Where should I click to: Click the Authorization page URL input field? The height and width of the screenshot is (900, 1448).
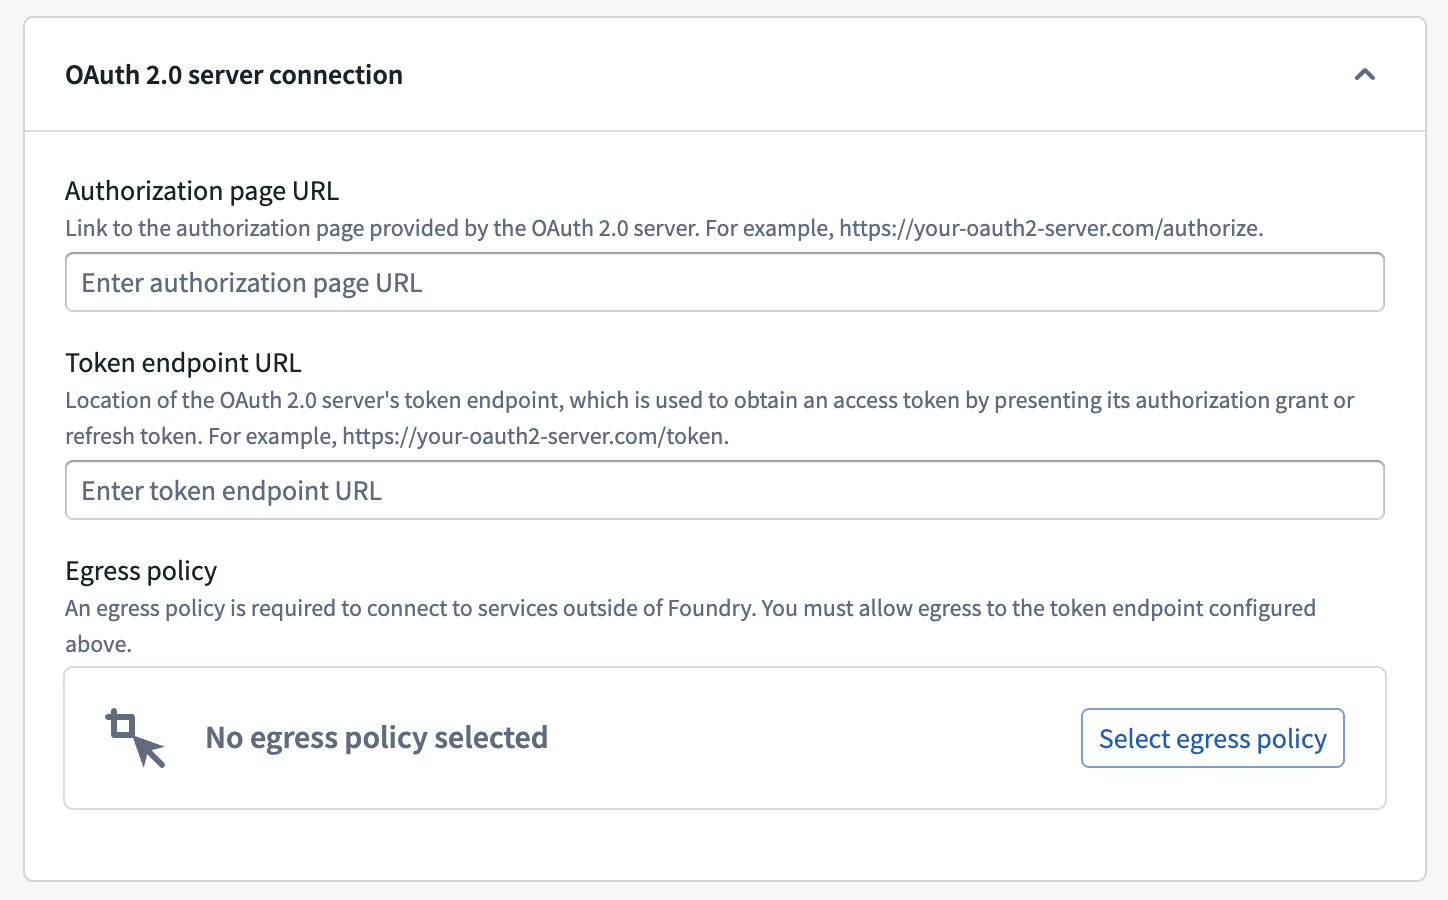[725, 282]
